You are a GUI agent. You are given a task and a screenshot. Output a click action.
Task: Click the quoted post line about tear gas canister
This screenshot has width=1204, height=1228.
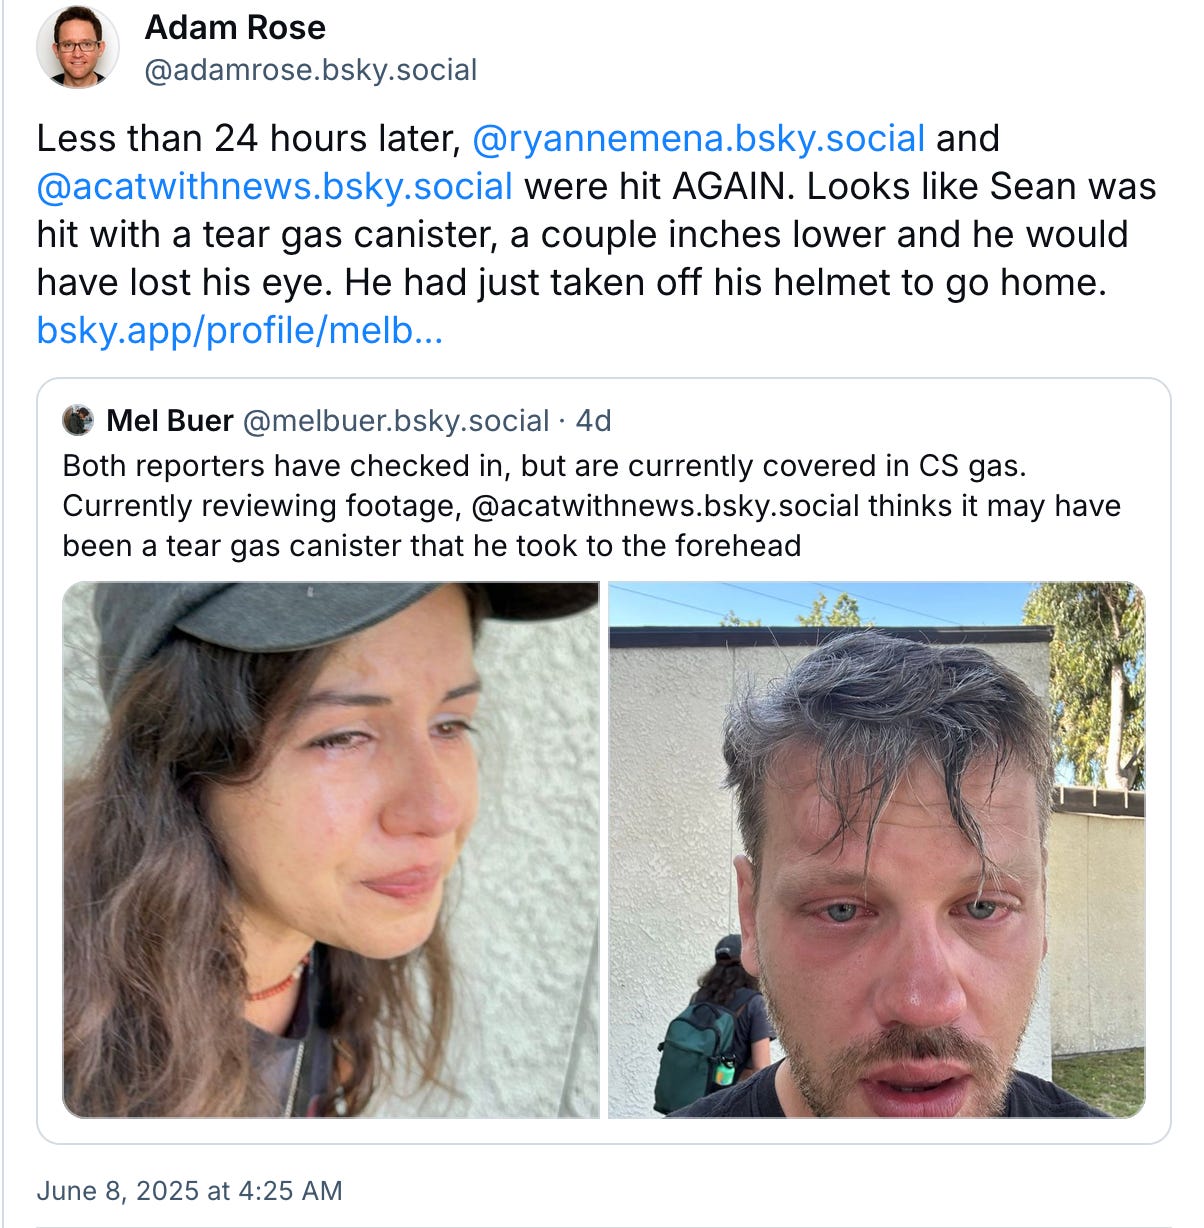click(432, 546)
